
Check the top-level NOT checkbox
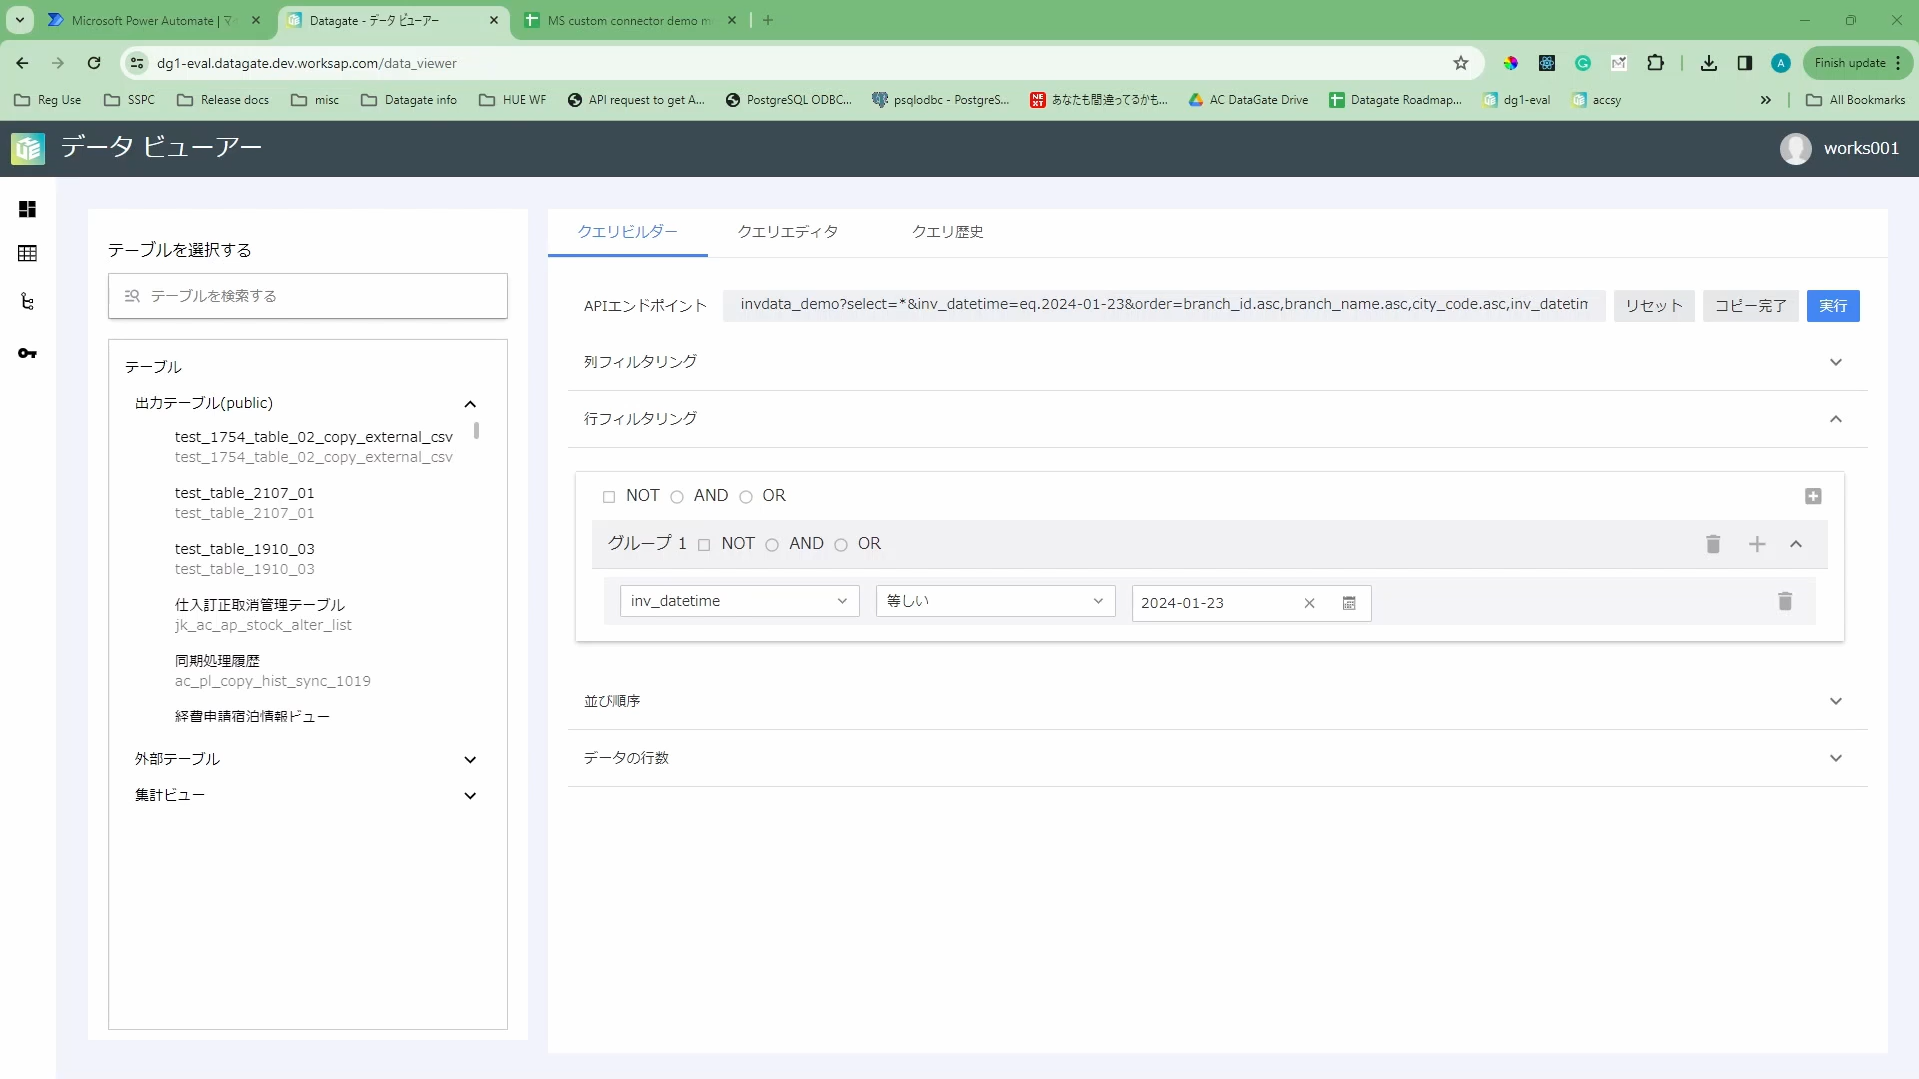pos(610,497)
